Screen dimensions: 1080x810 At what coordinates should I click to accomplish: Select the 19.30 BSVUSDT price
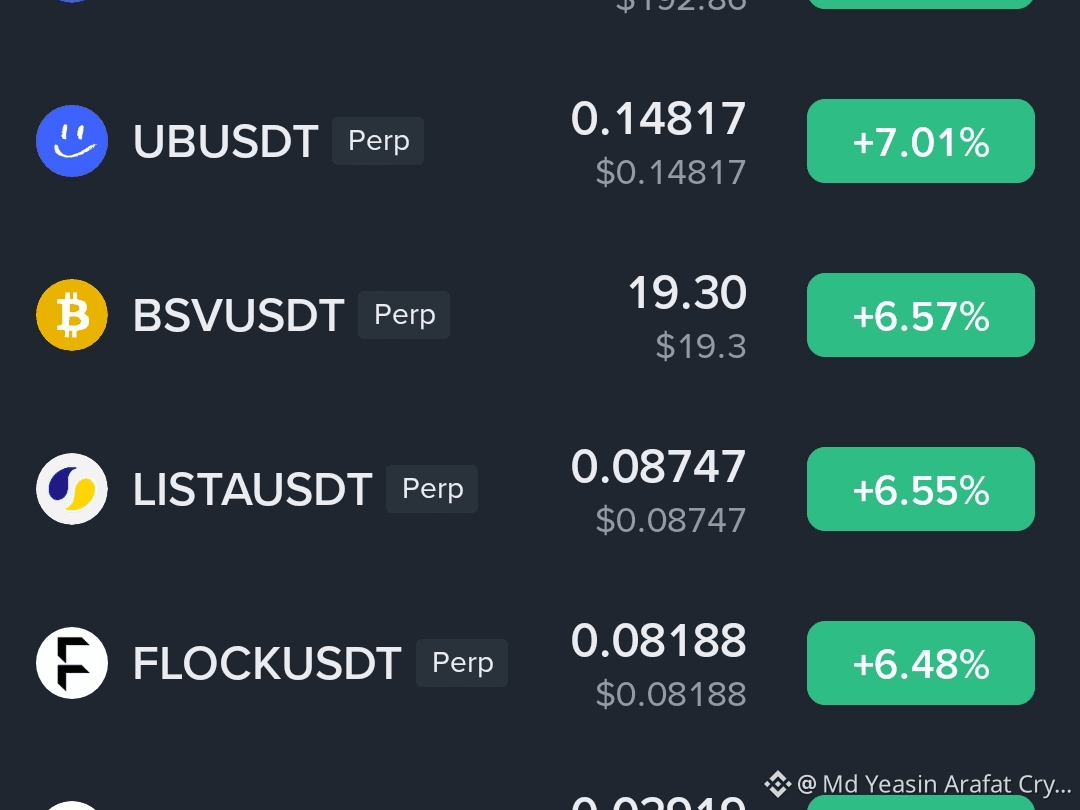click(687, 293)
